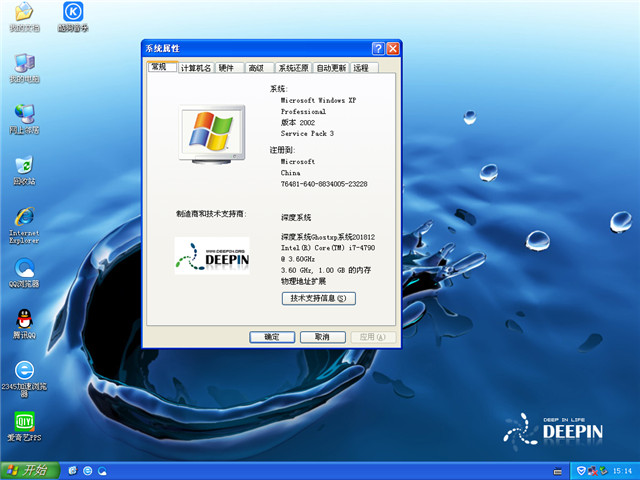
Task: Click the QQ Browser quick launch icon
Action: [102, 471]
